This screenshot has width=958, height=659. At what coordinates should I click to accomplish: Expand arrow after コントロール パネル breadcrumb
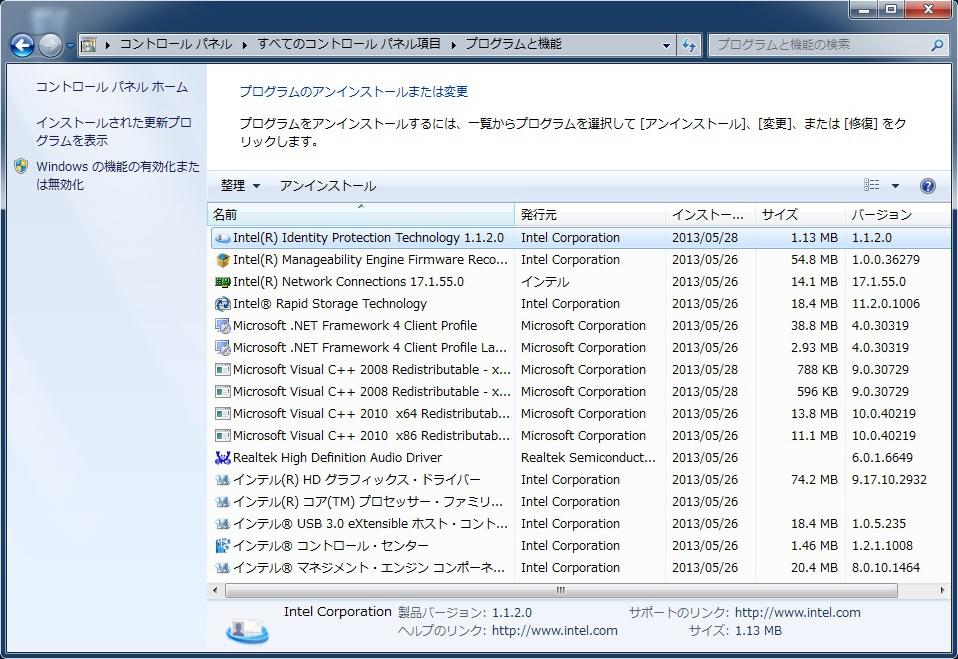(x=244, y=45)
